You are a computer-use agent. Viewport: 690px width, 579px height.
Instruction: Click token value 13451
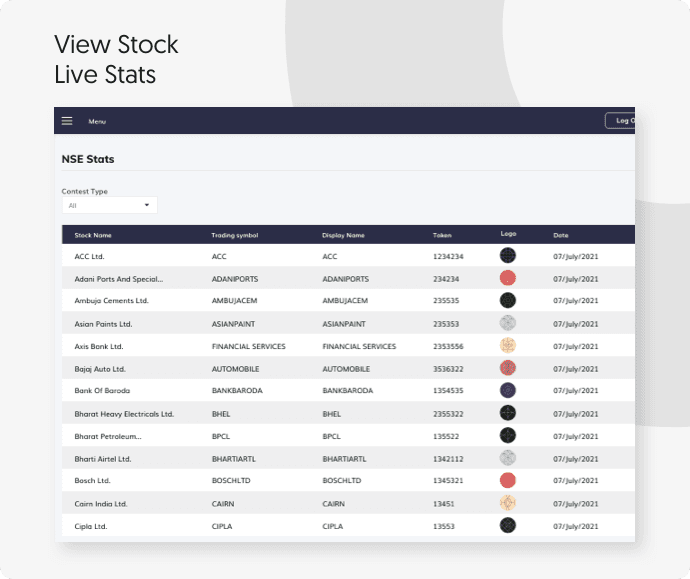point(444,504)
